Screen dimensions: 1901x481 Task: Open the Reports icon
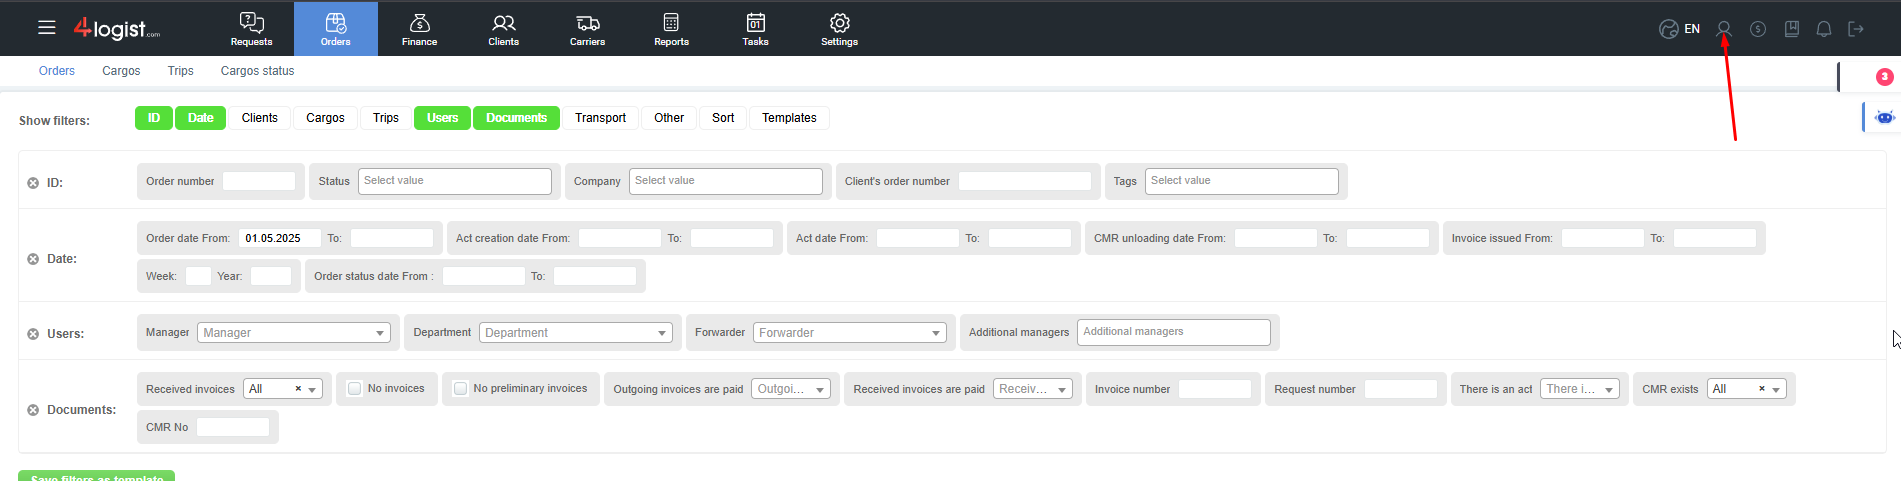pyautogui.click(x=671, y=24)
